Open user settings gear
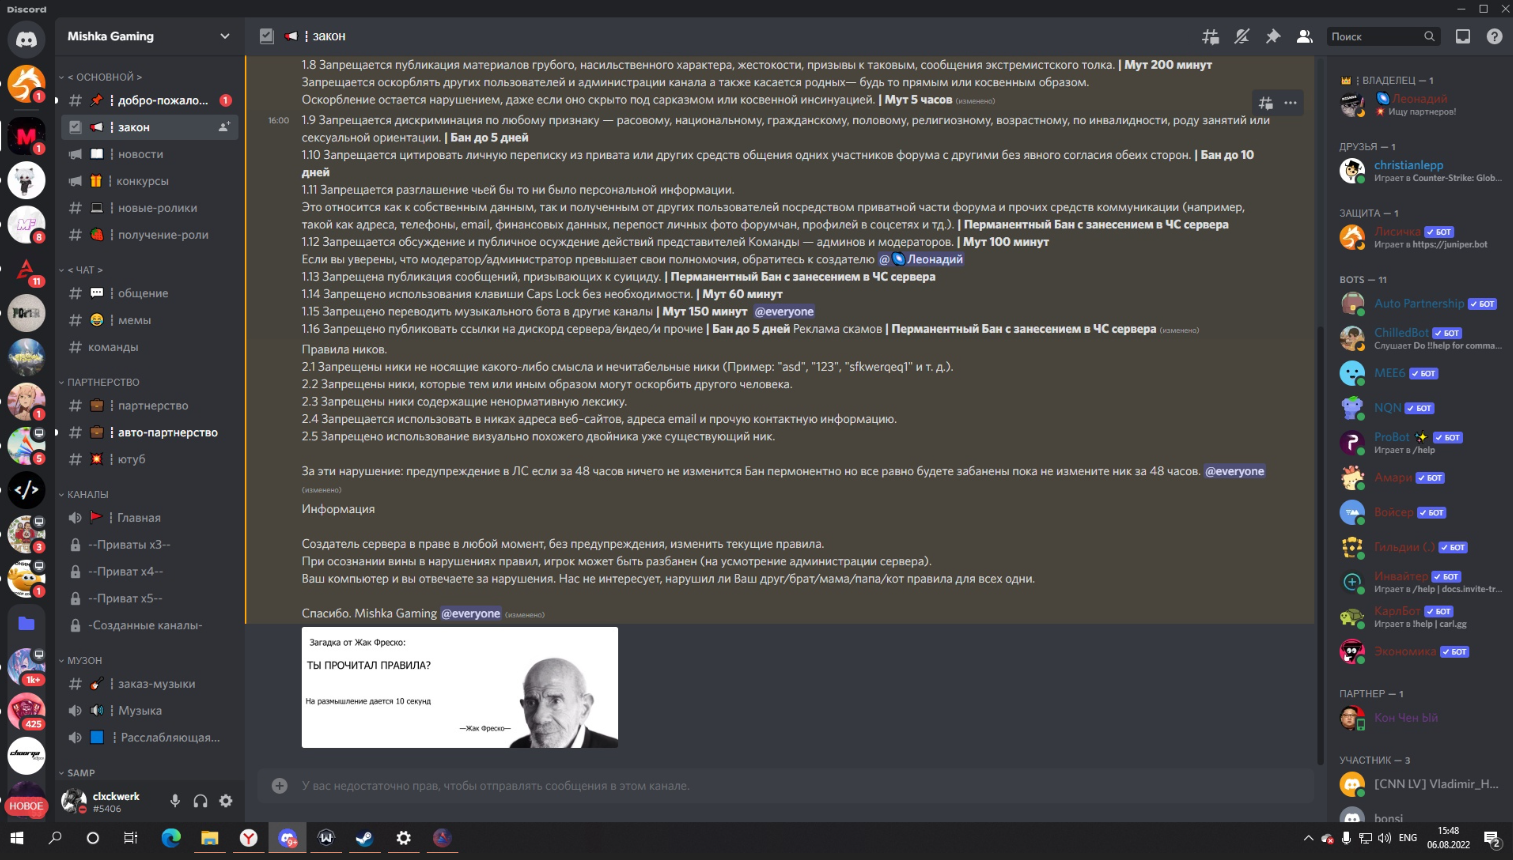 pyautogui.click(x=226, y=801)
